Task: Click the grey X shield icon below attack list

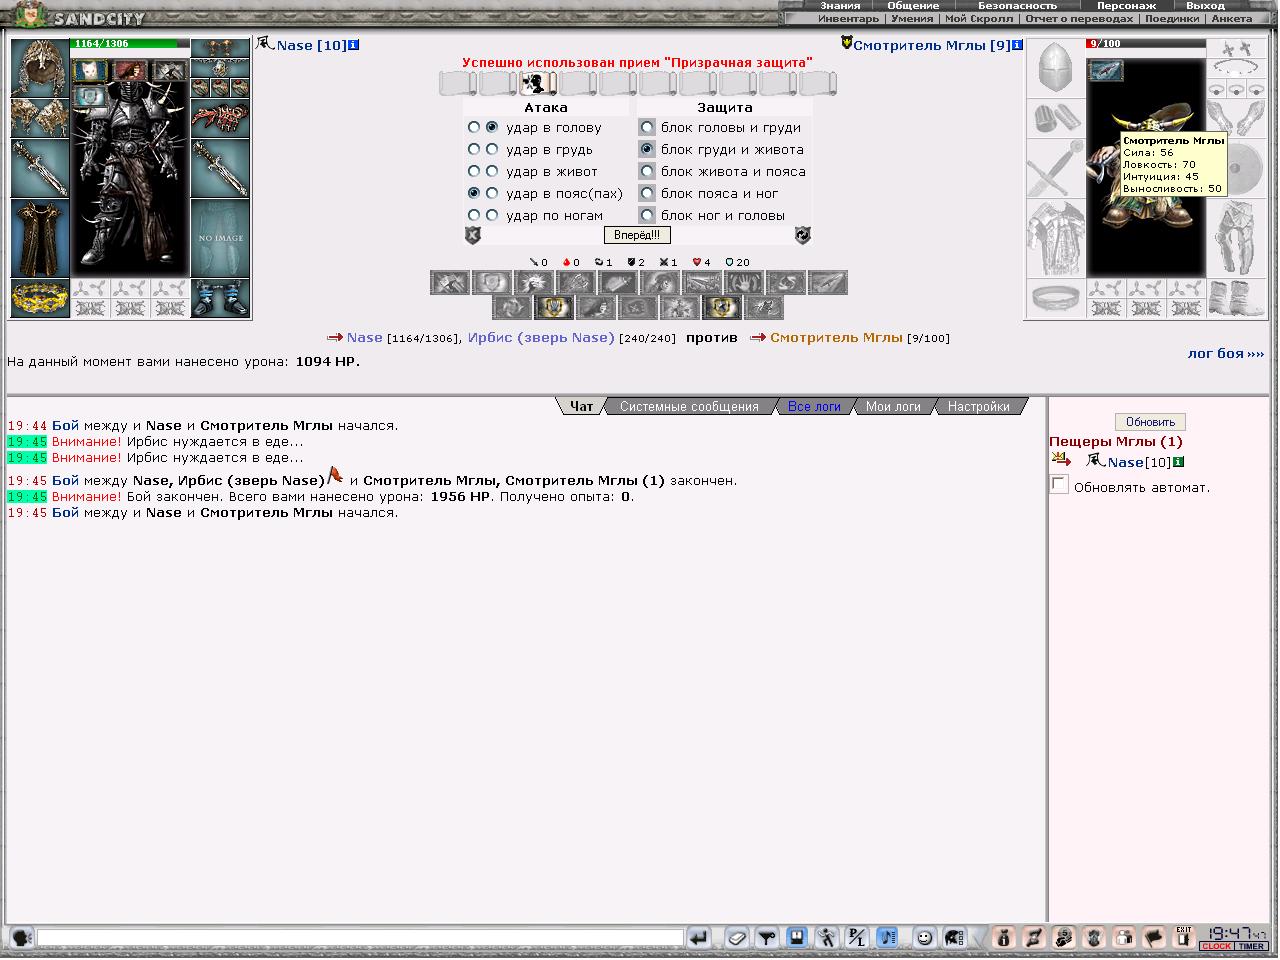Action: point(473,235)
